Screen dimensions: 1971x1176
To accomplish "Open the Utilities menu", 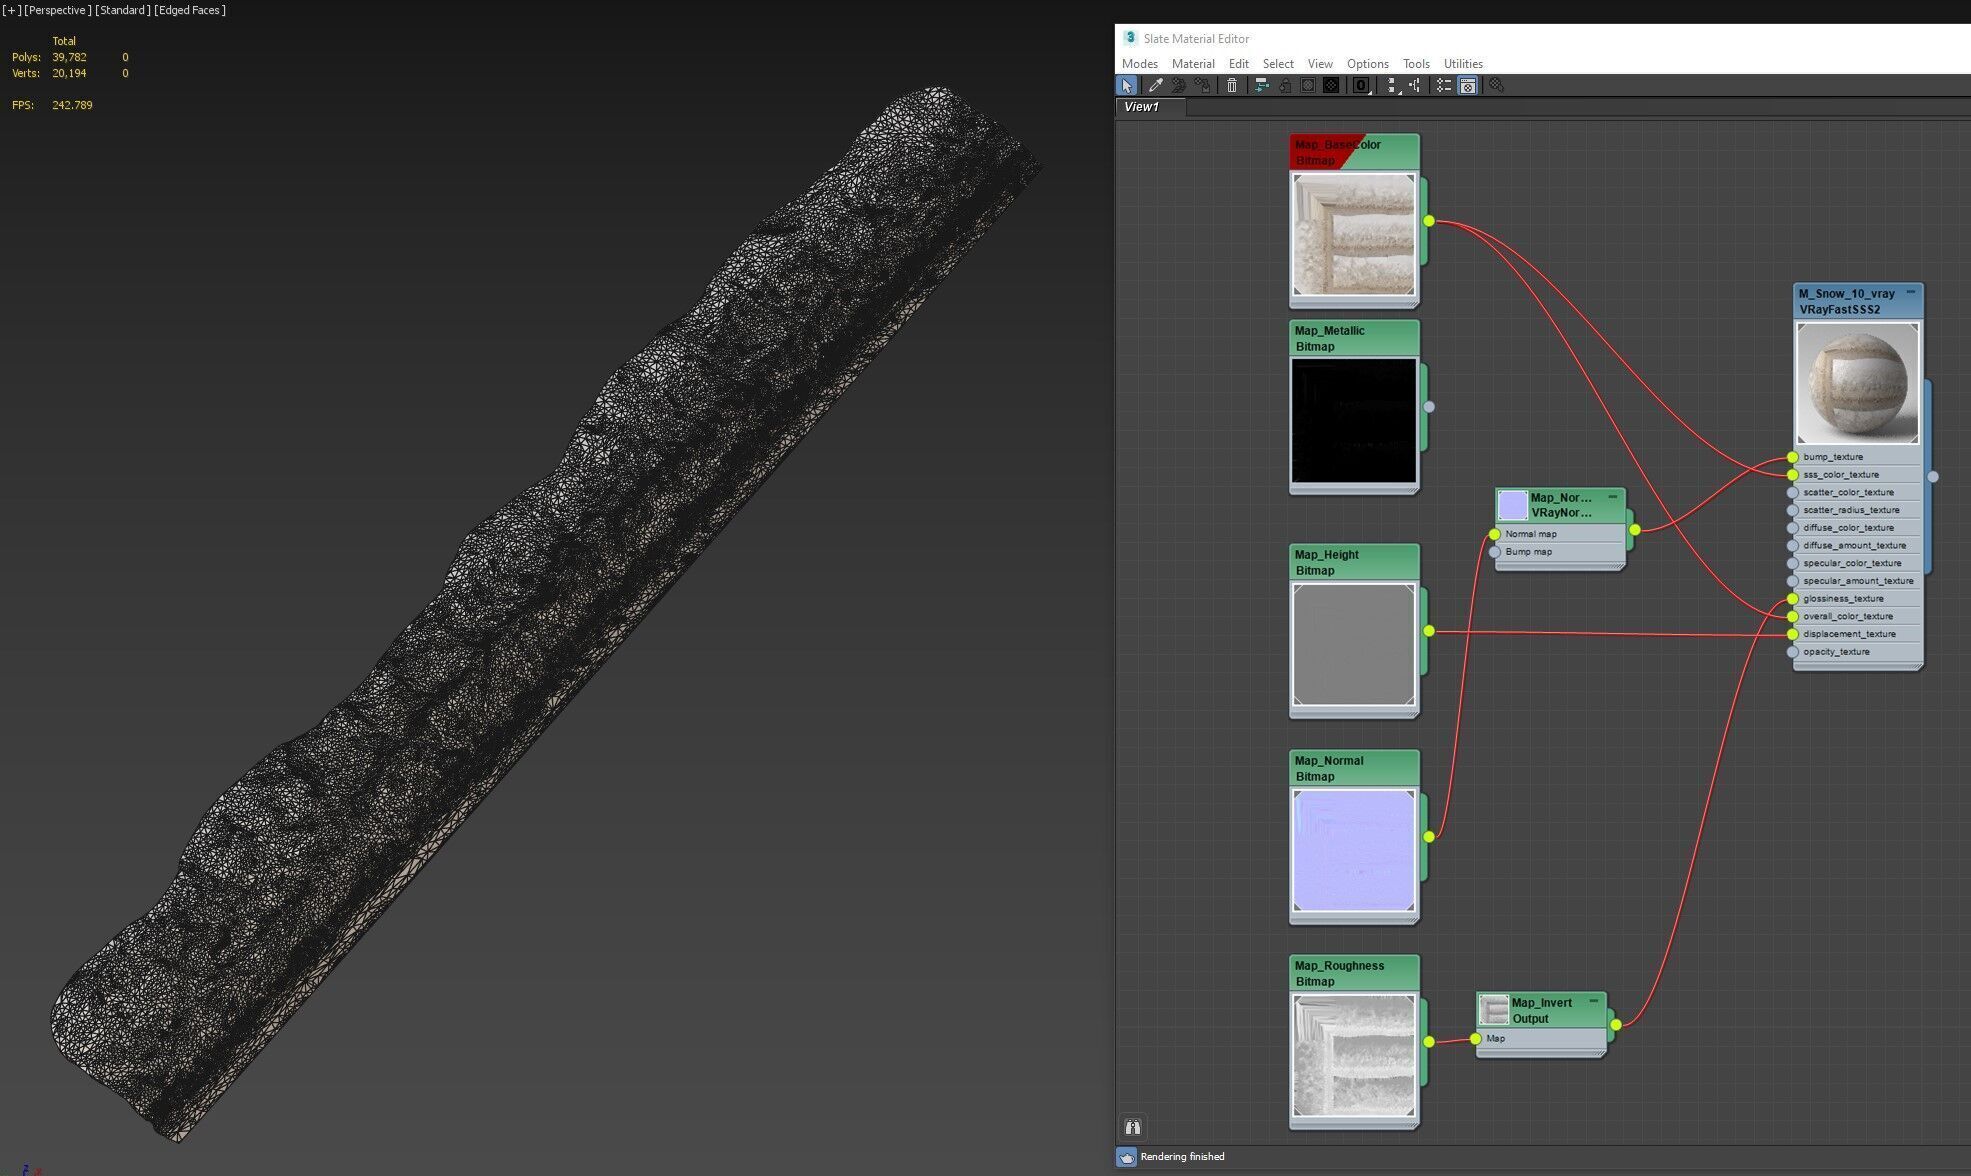I will click(1462, 64).
